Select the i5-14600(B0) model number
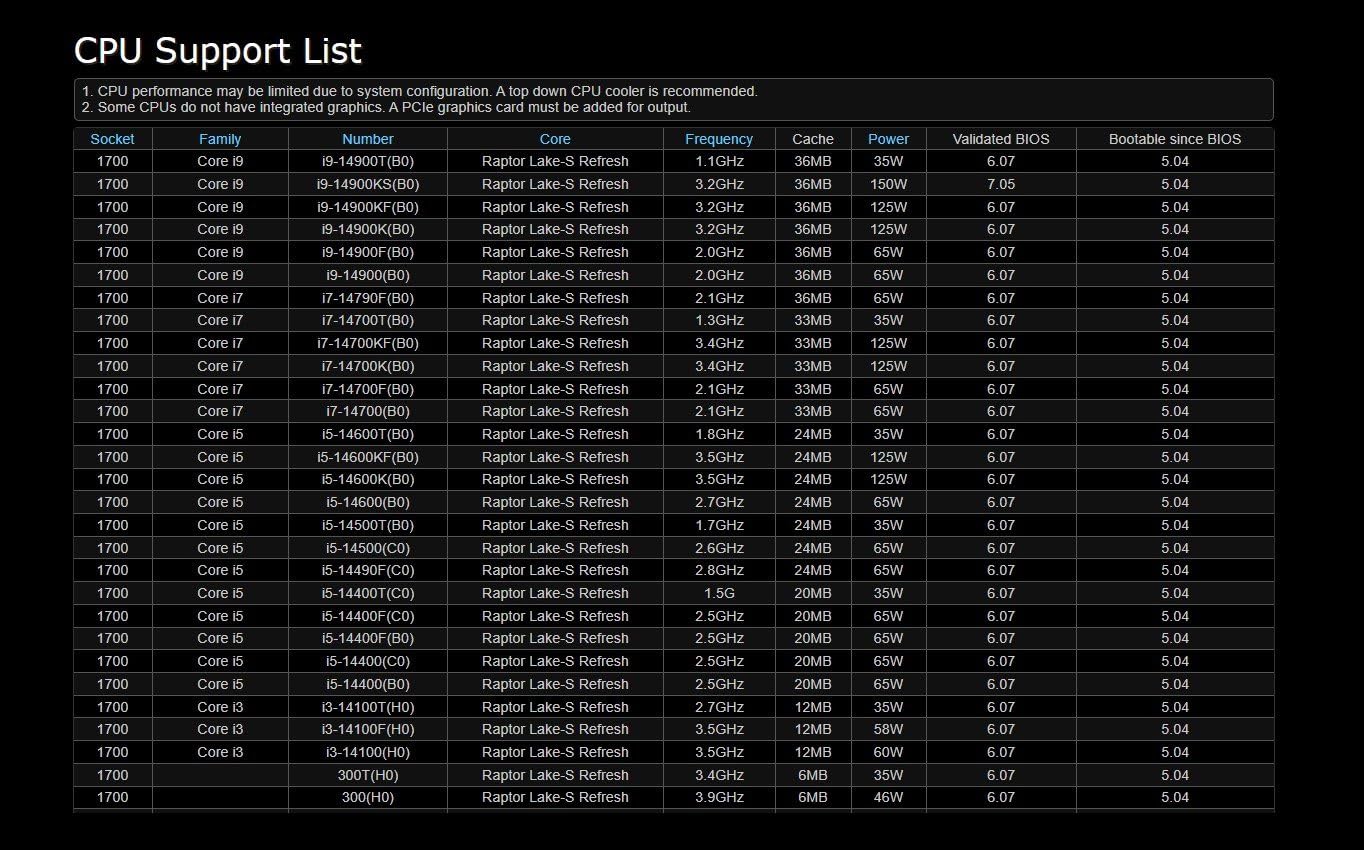Screen dimensions: 1364x850 point(368,502)
